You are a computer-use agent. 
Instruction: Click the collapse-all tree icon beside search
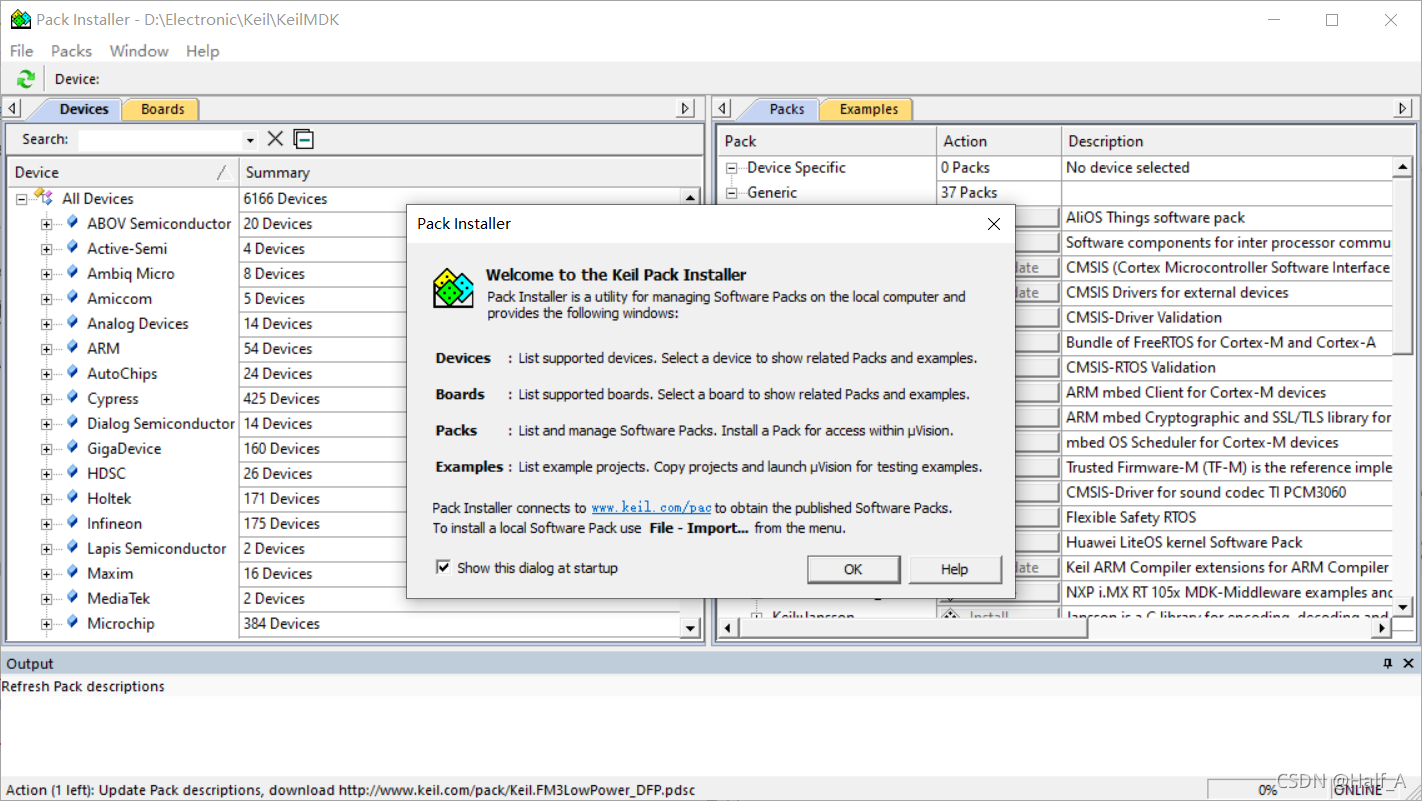point(303,139)
